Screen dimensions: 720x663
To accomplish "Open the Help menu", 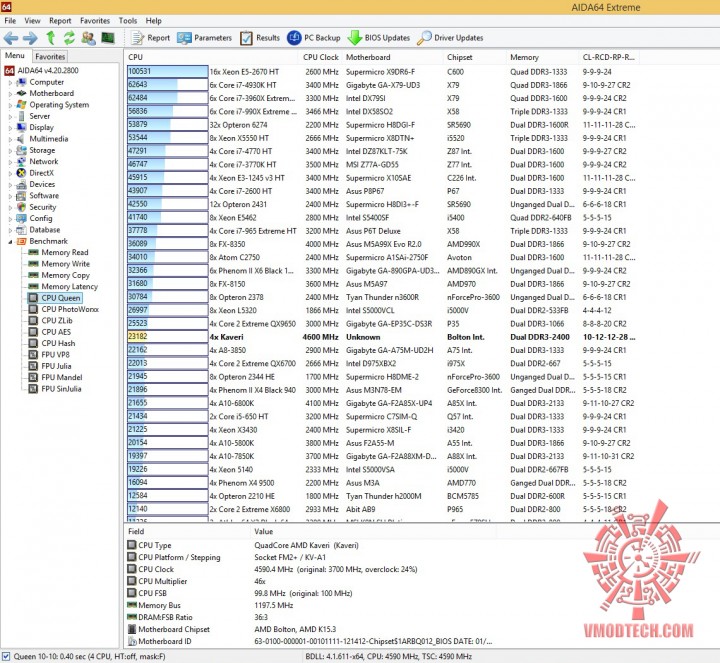I will [153, 21].
